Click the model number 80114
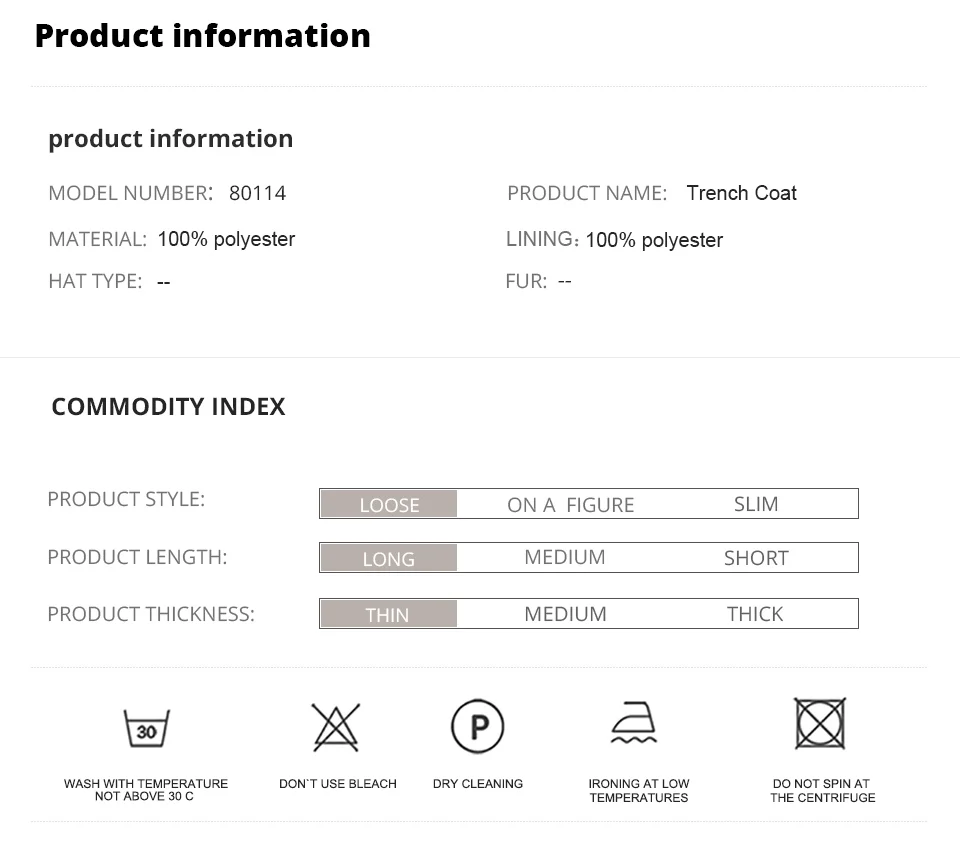Viewport: 960px width, 860px height. tap(257, 193)
